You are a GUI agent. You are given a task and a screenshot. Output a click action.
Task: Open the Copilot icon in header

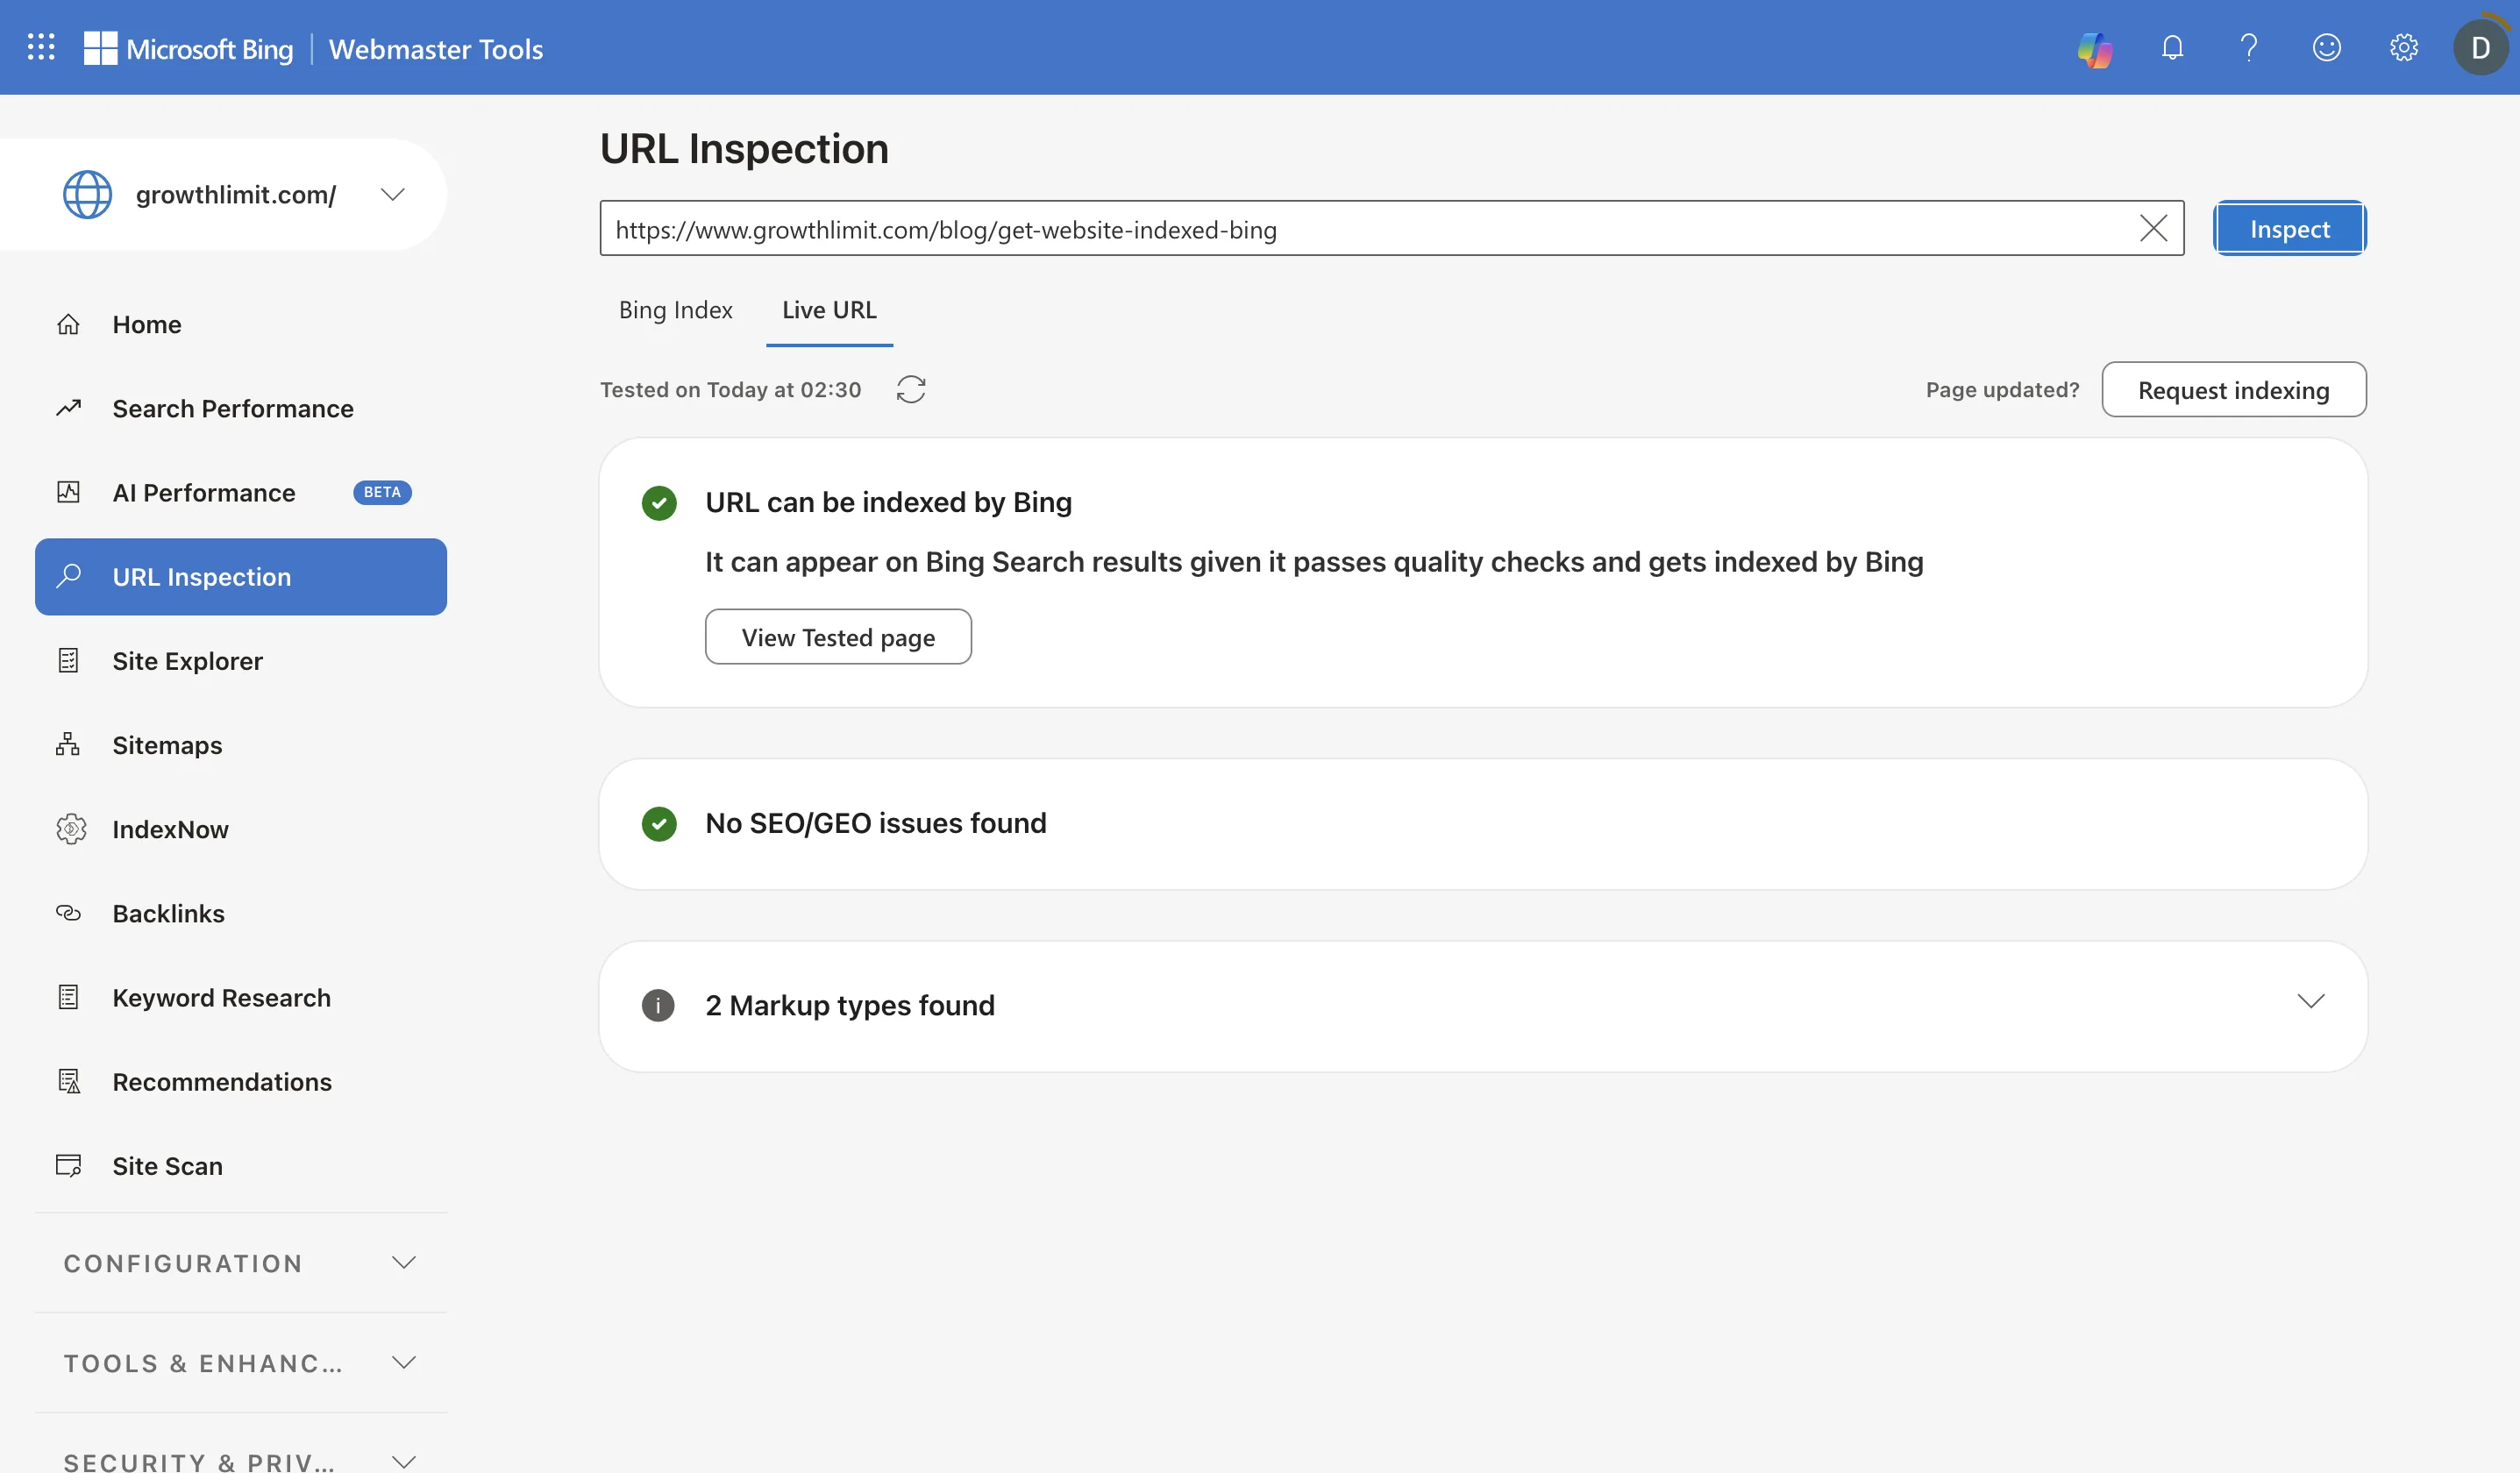pos(2094,48)
